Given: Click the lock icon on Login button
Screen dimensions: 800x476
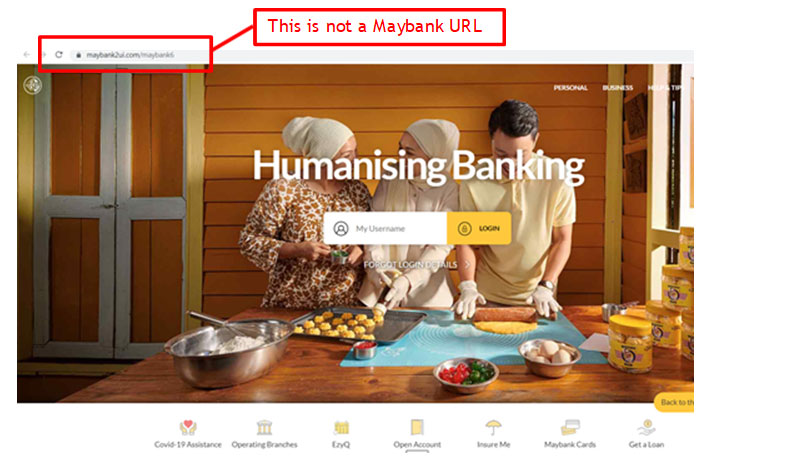Looking at the screenshot, I should (x=464, y=229).
